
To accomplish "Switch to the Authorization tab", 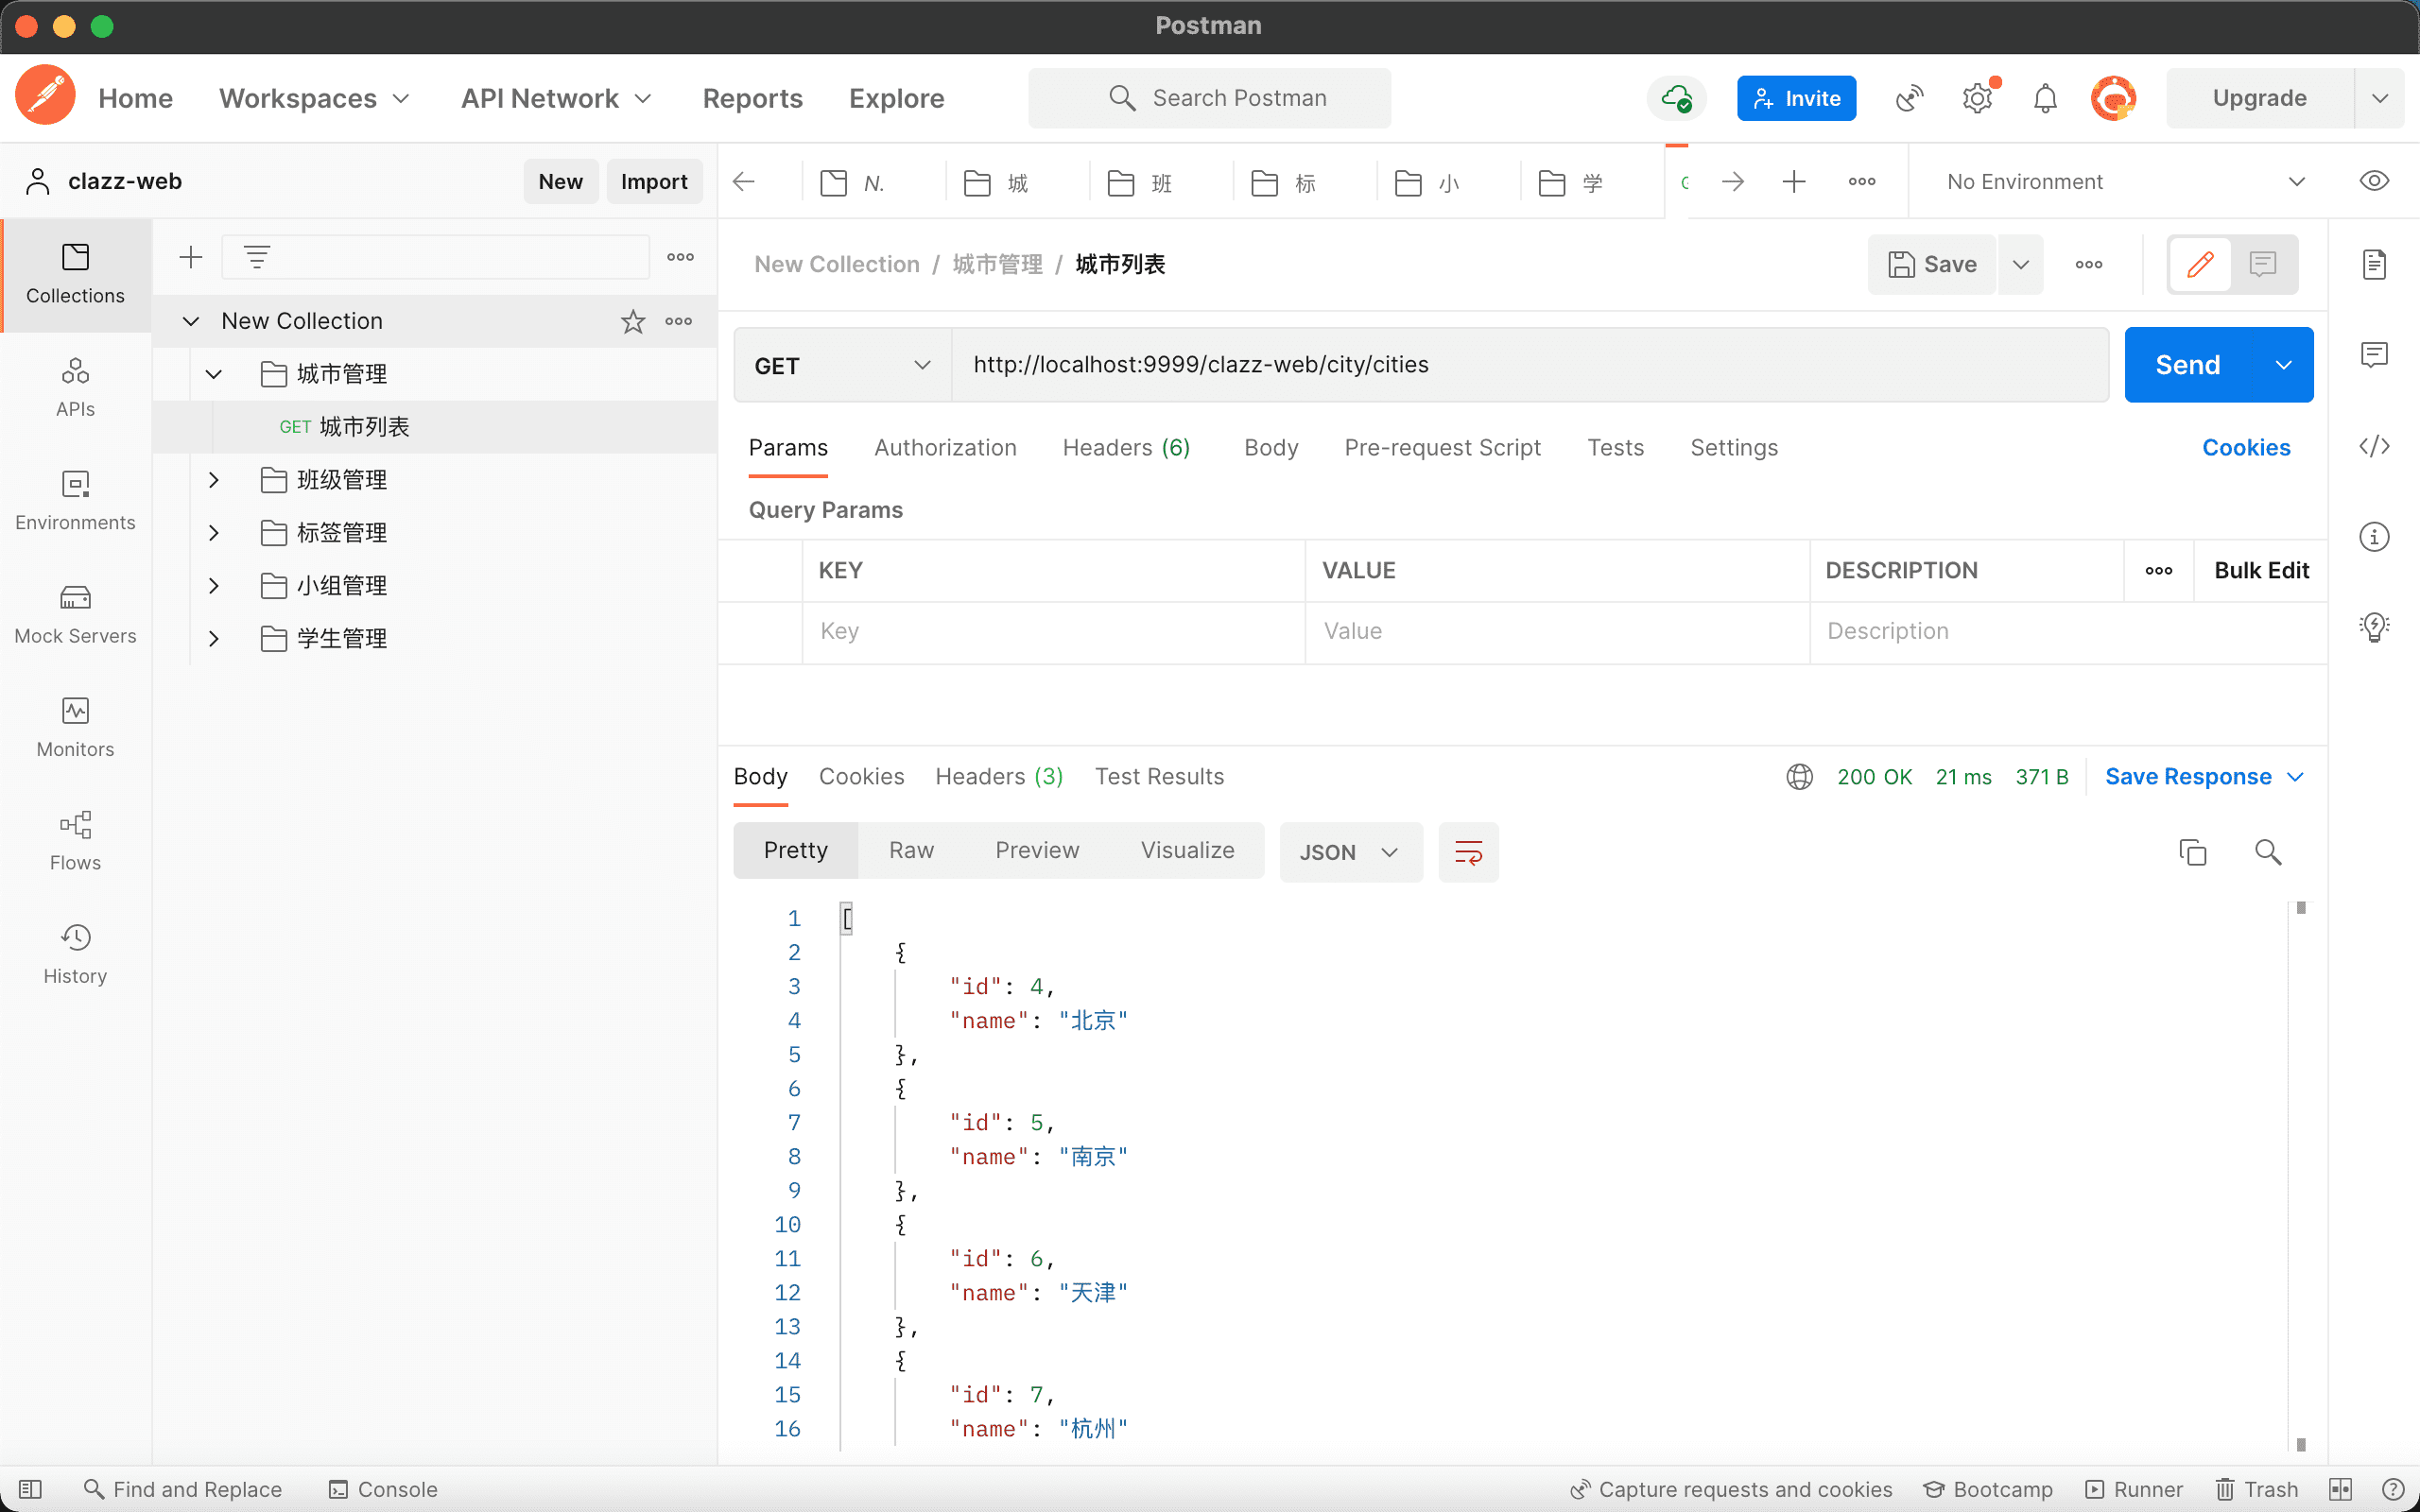I will (945, 448).
